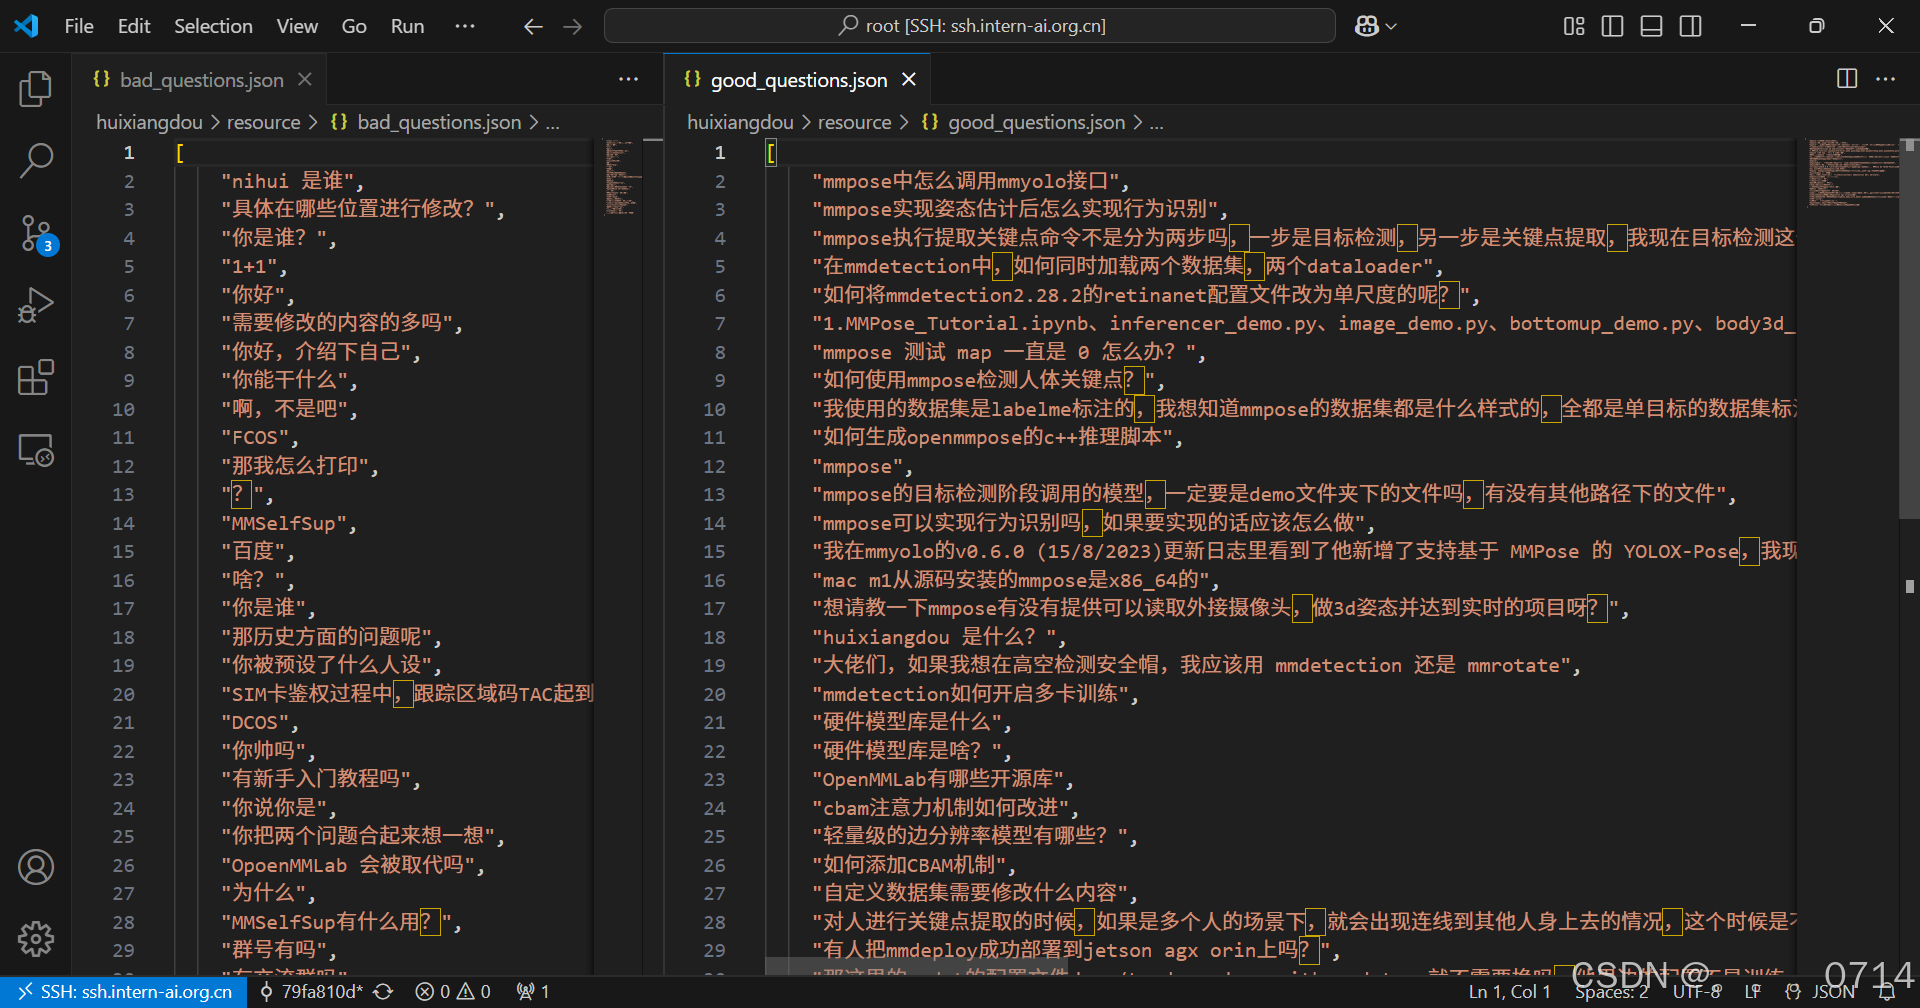Show more menu items via ellipsis
This screenshot has width=1920, height=1008.
tap(465, 26)
